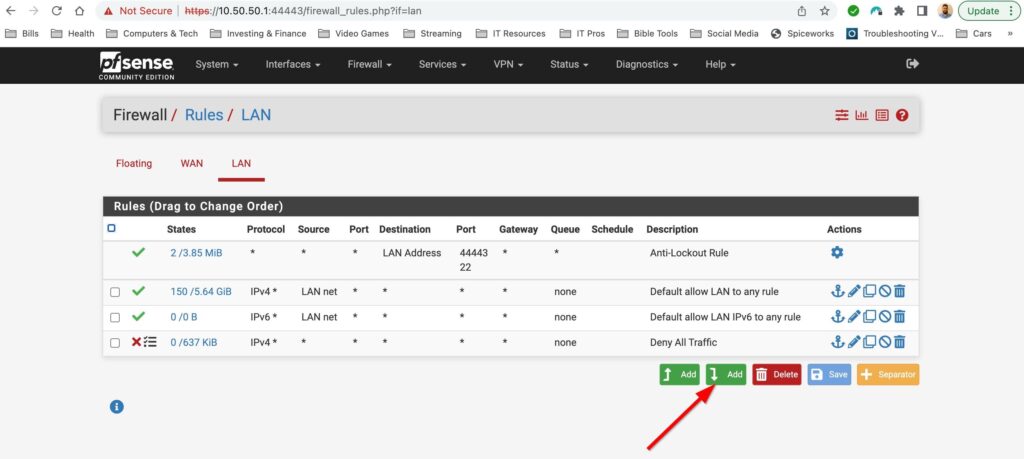The image size is (1024, 459).
Task: Copy the Default allow LAN IPv6 rule
Action: (869, 317)
